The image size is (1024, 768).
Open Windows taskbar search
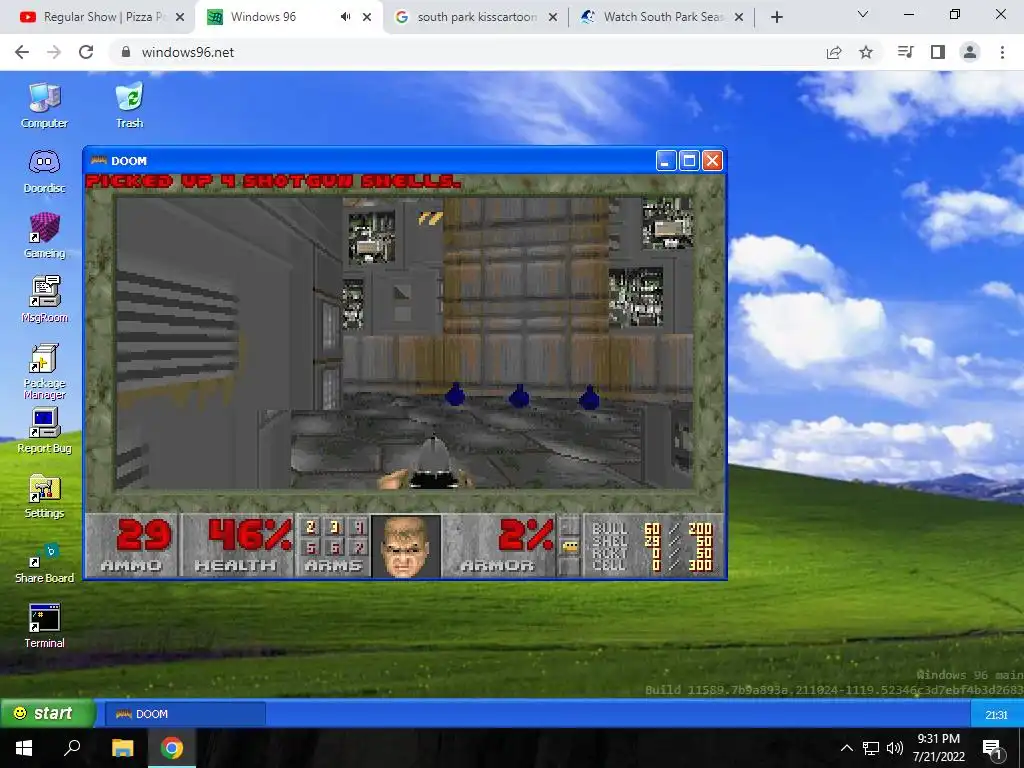[x=72, y=748]
